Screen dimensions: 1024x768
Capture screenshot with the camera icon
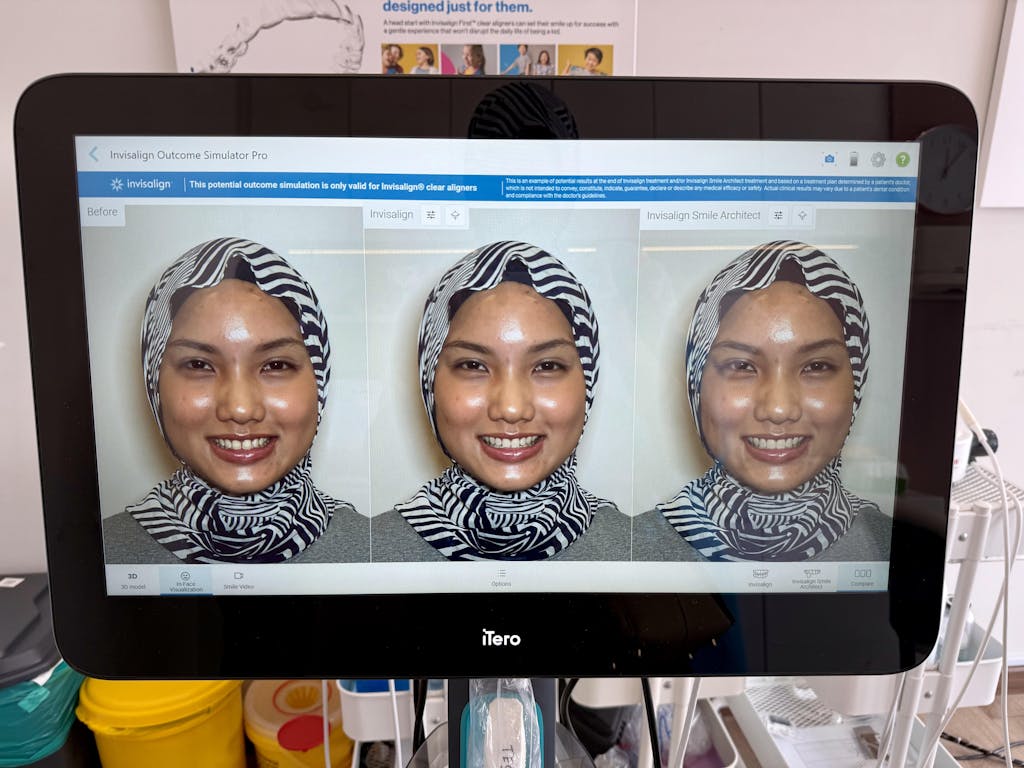829,159
